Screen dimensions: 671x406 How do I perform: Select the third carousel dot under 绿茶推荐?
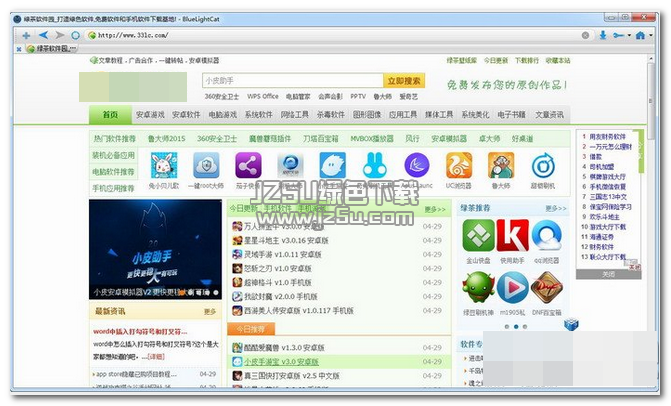tap(525, 326)
